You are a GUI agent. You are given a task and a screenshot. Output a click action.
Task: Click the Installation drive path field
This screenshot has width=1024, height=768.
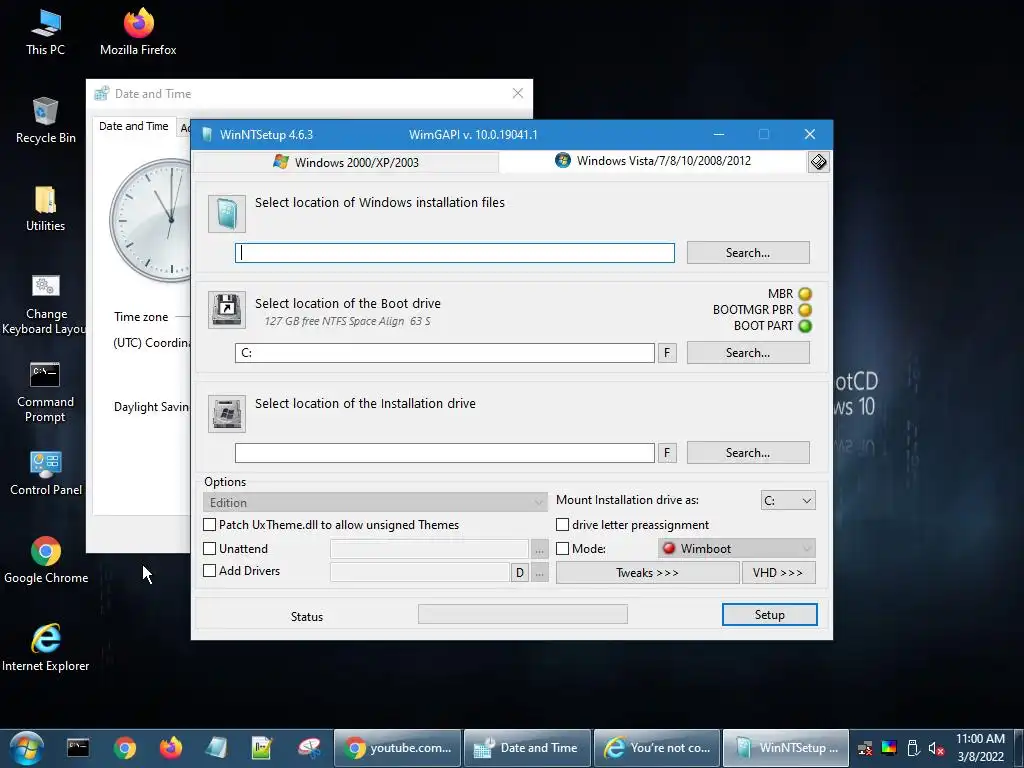pyautogui.click(x=445, y=453)
